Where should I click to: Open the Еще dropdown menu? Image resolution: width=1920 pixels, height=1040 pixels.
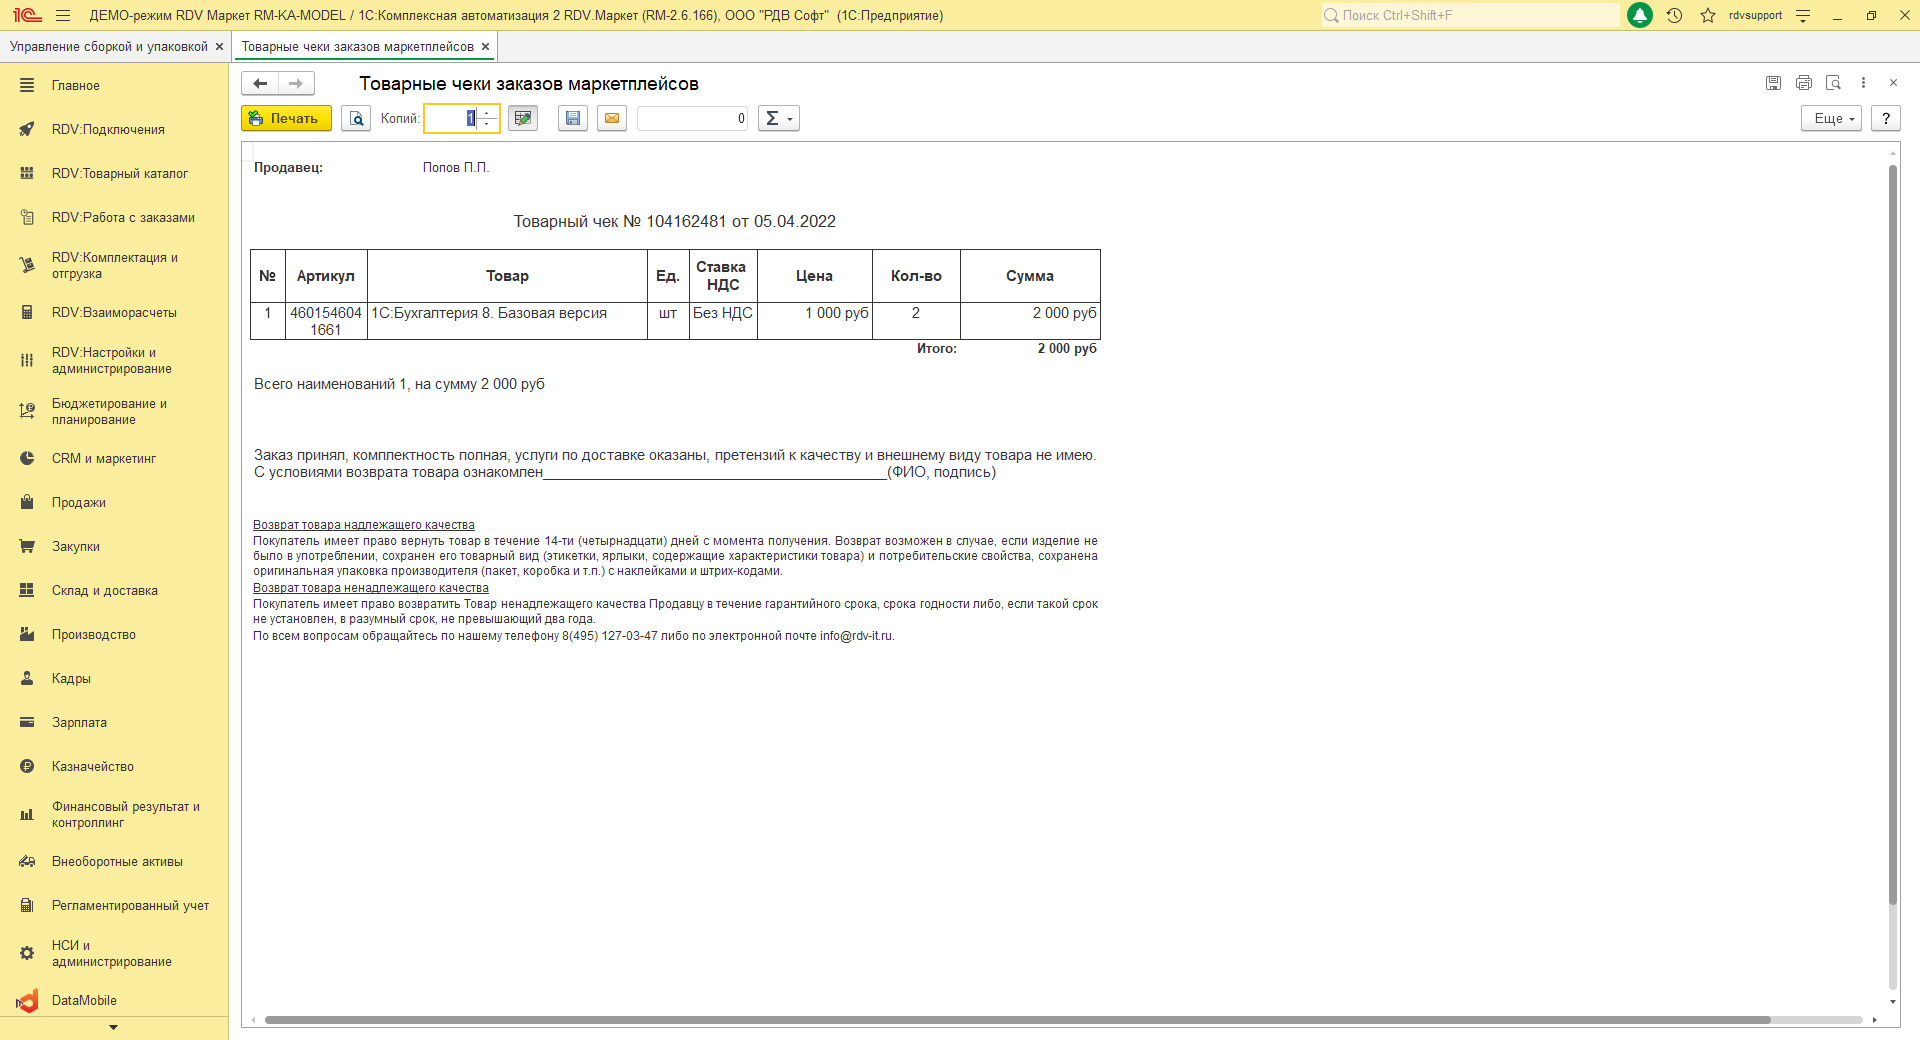click(x=1831, y=118)
